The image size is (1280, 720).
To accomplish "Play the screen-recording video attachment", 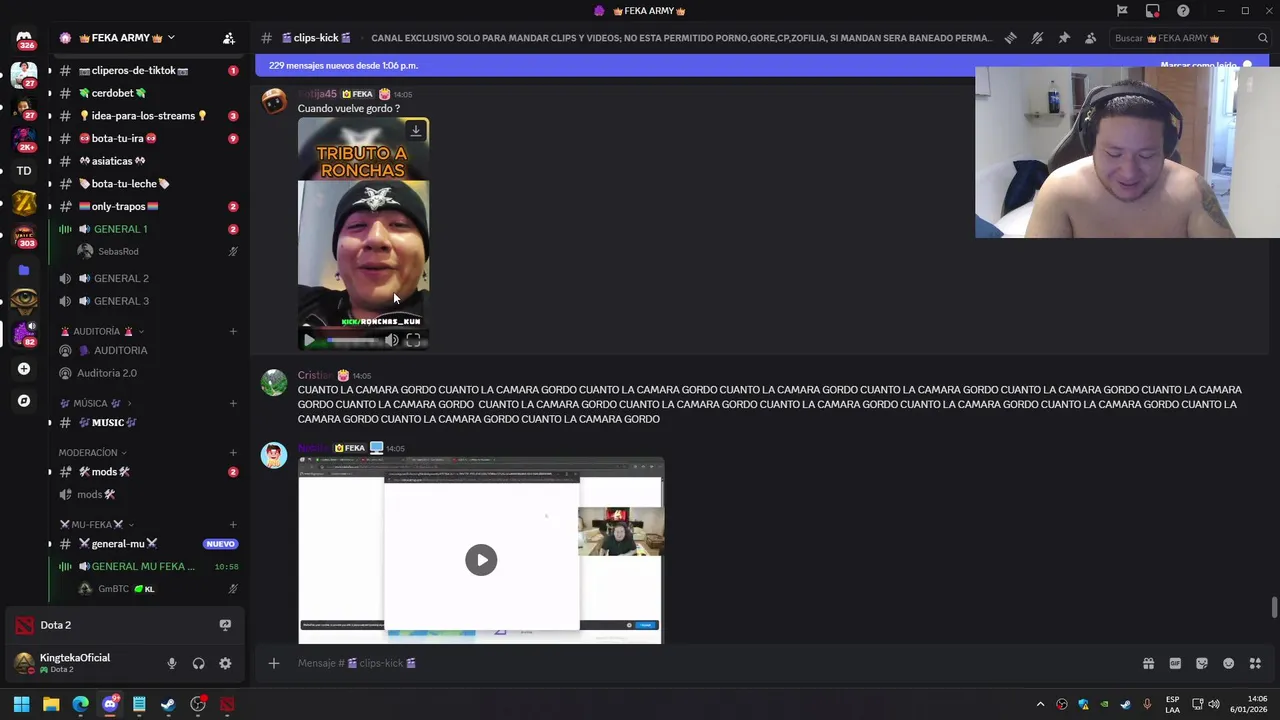I will (x=481, y=560).
